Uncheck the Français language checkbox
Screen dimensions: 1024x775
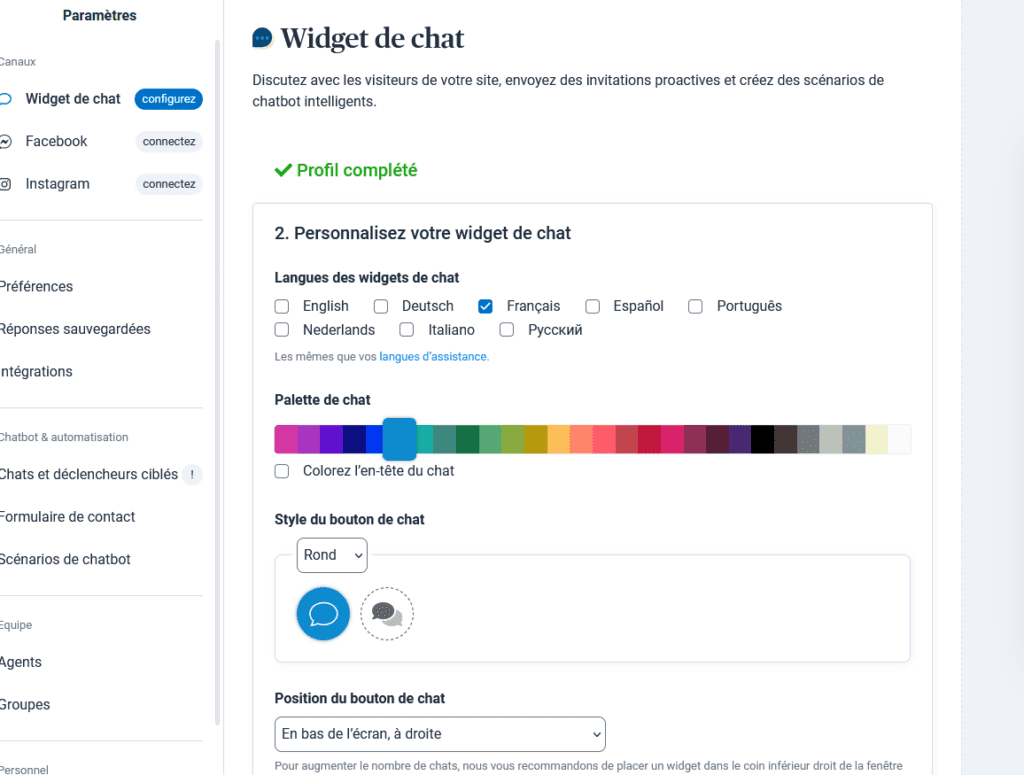(x=485, y=306)
